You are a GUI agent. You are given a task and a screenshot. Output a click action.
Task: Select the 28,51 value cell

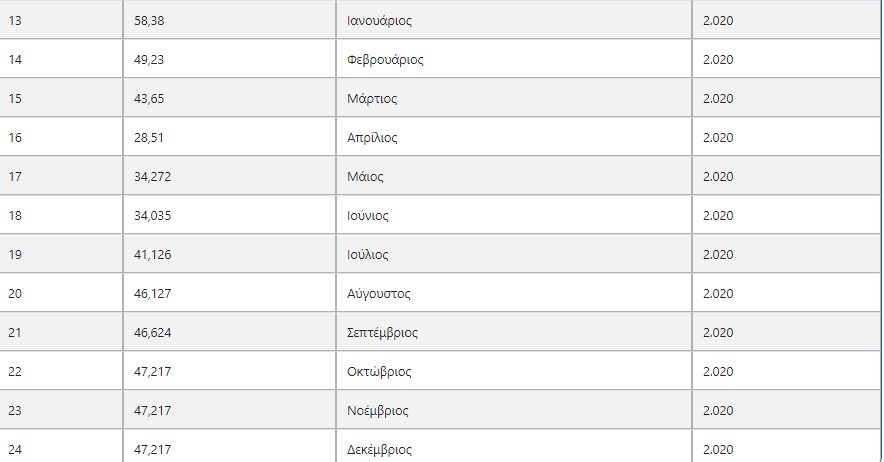point(229,137)
